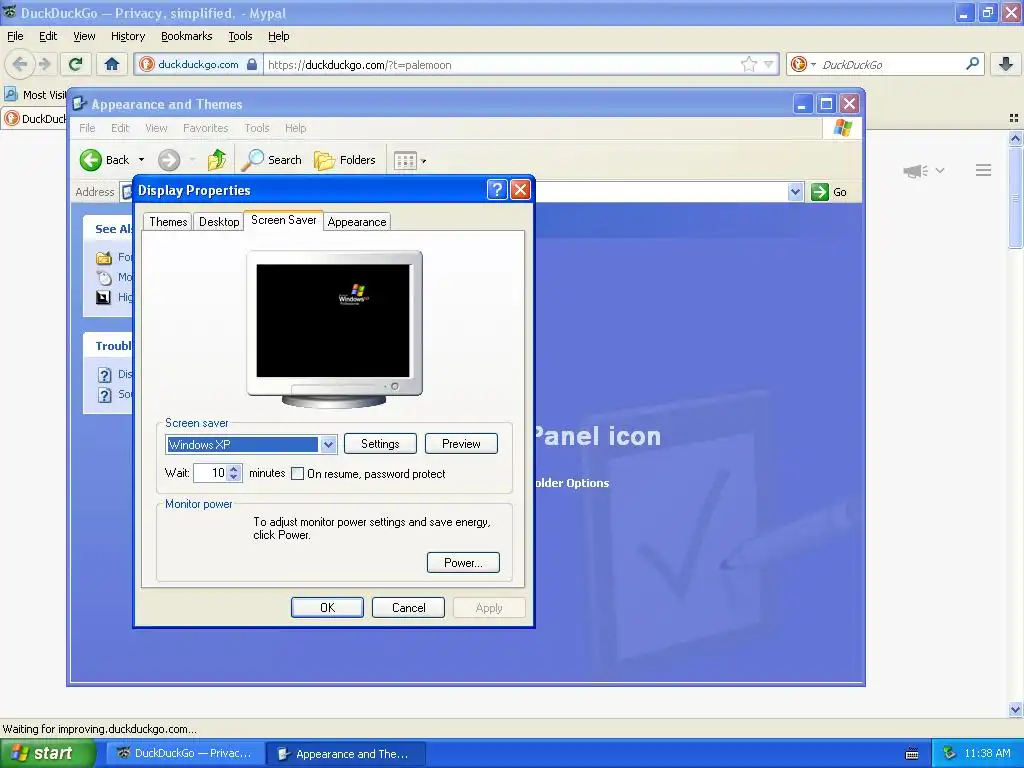1024x768 pixels.
Task: Open the browser Help menu
Action: point(278,36)
